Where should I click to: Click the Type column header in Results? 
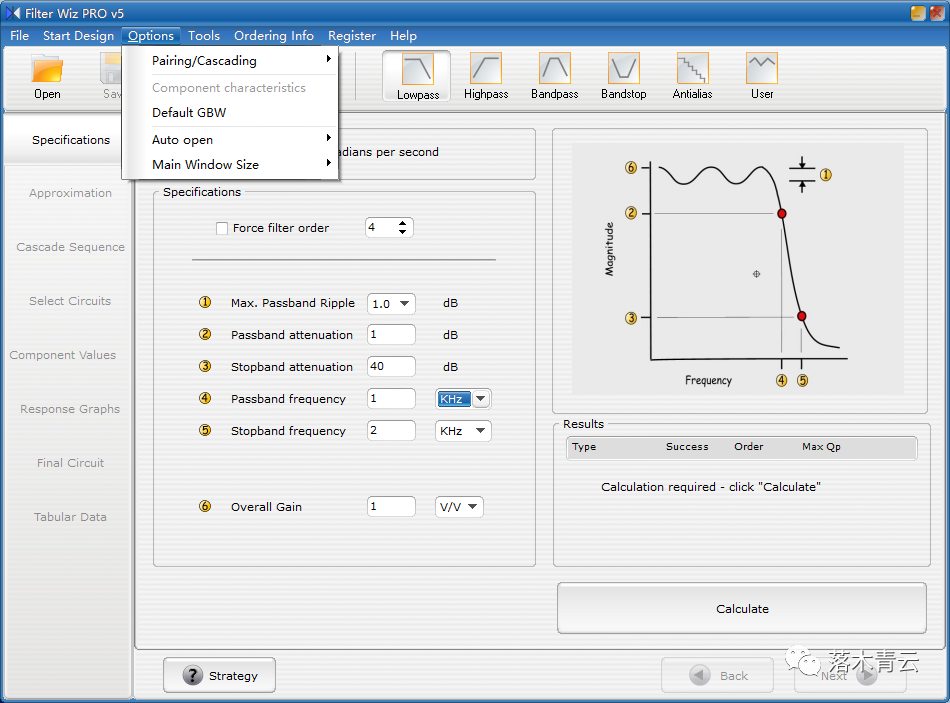584,447
